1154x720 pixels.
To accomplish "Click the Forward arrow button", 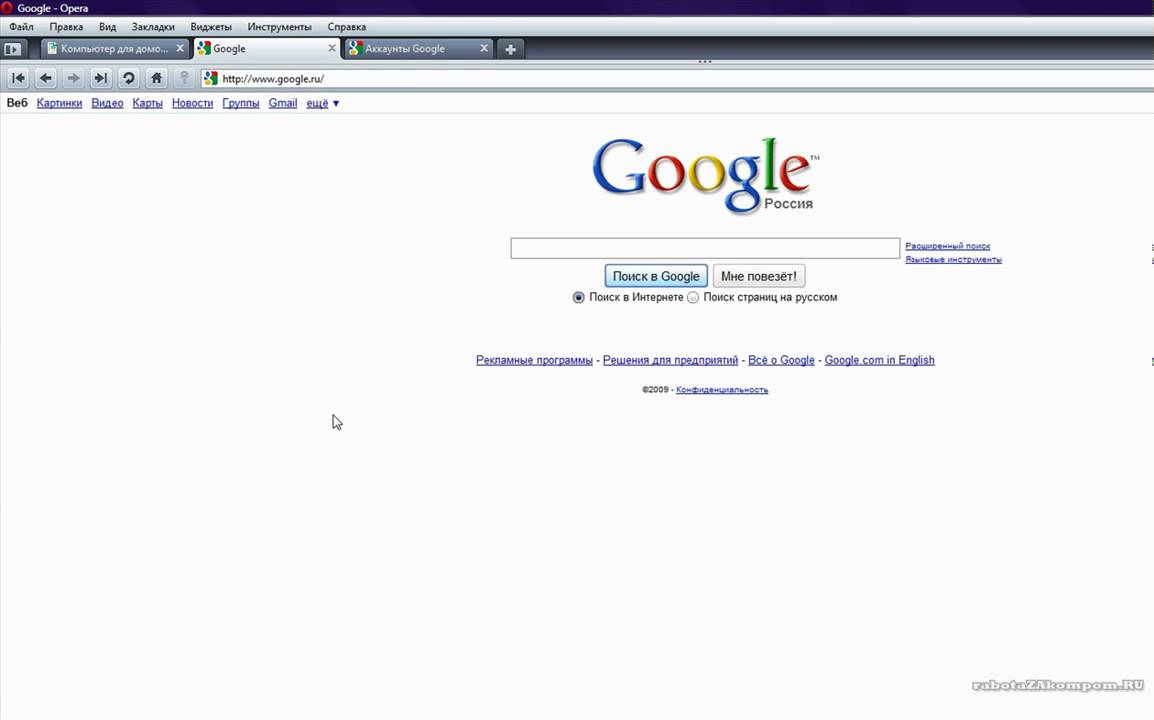I will (73, 78).
